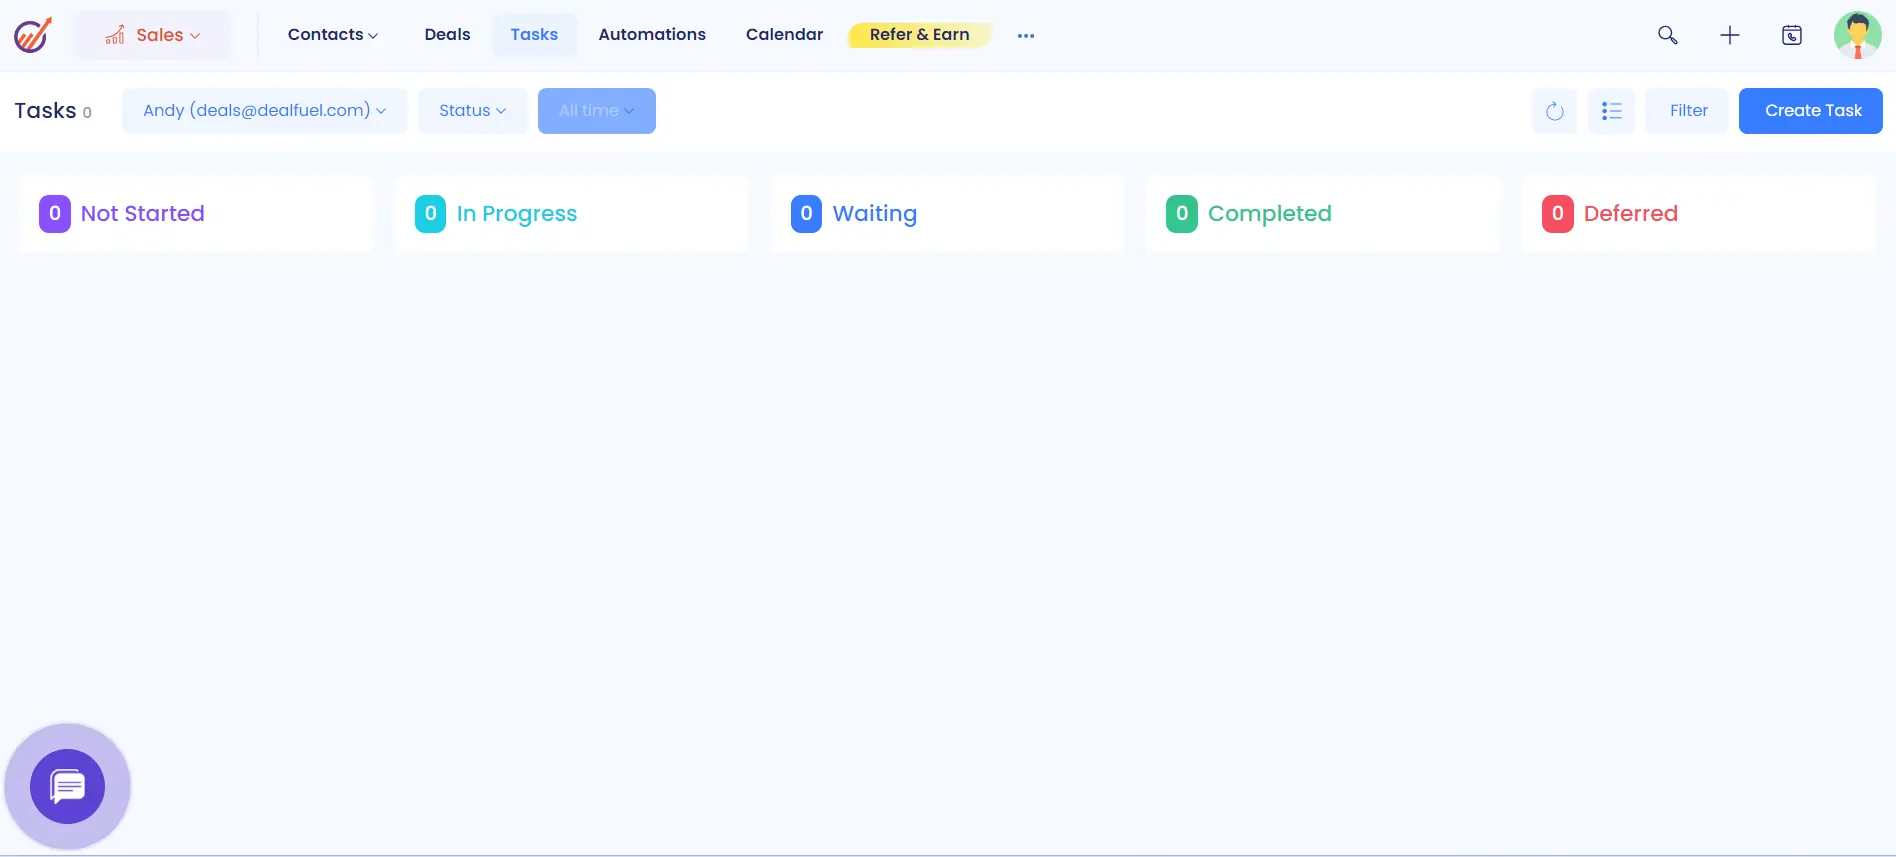Open the user profile avatar
The width and height of the screenshot is (1896, 857).
coord(1857,35)
